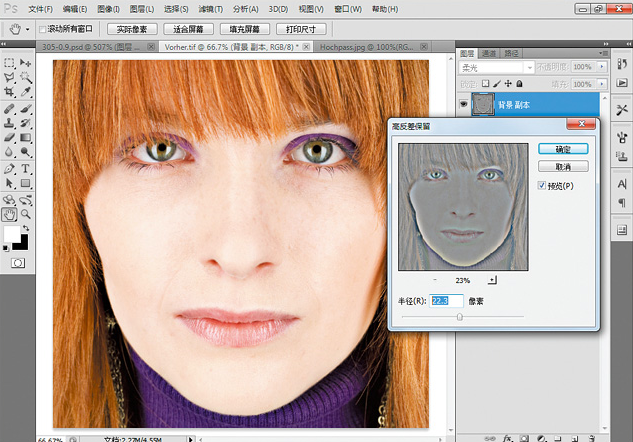The width and height of the screenshot is (633, 442).
Task: Select the Horizontal Type tool
Action: (x=25, y=169)
